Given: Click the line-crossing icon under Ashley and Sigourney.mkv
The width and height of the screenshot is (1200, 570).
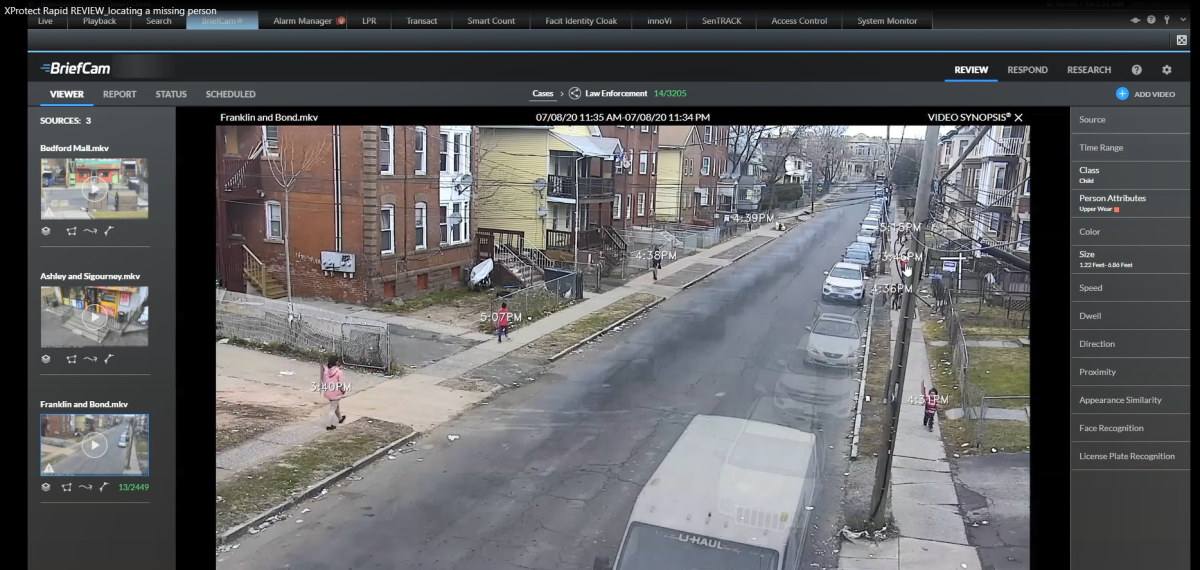Looking at the screenshot, I should tap(108, 358).
